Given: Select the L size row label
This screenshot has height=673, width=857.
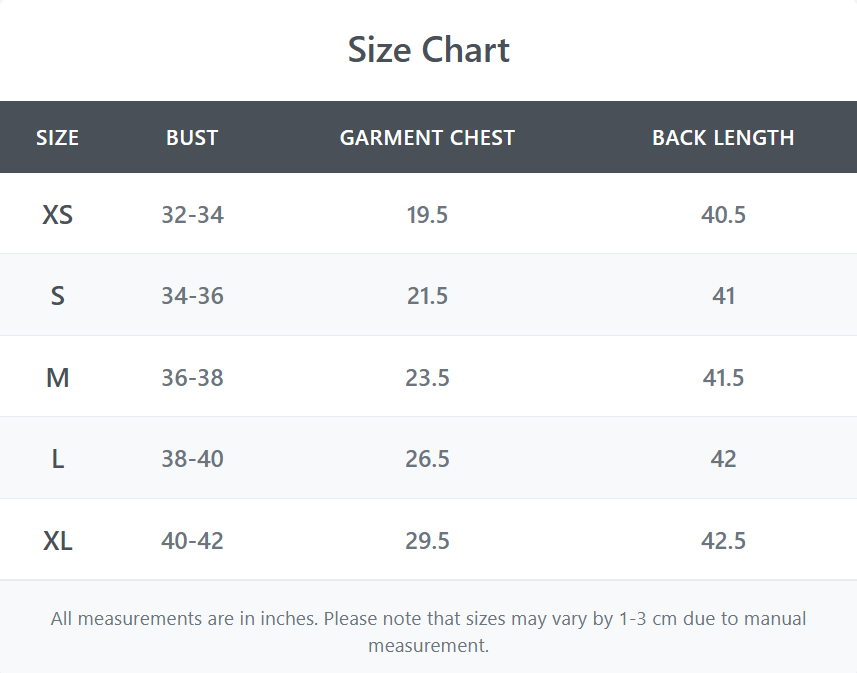Looking at the screenshot, I should [x=57, y=459].
